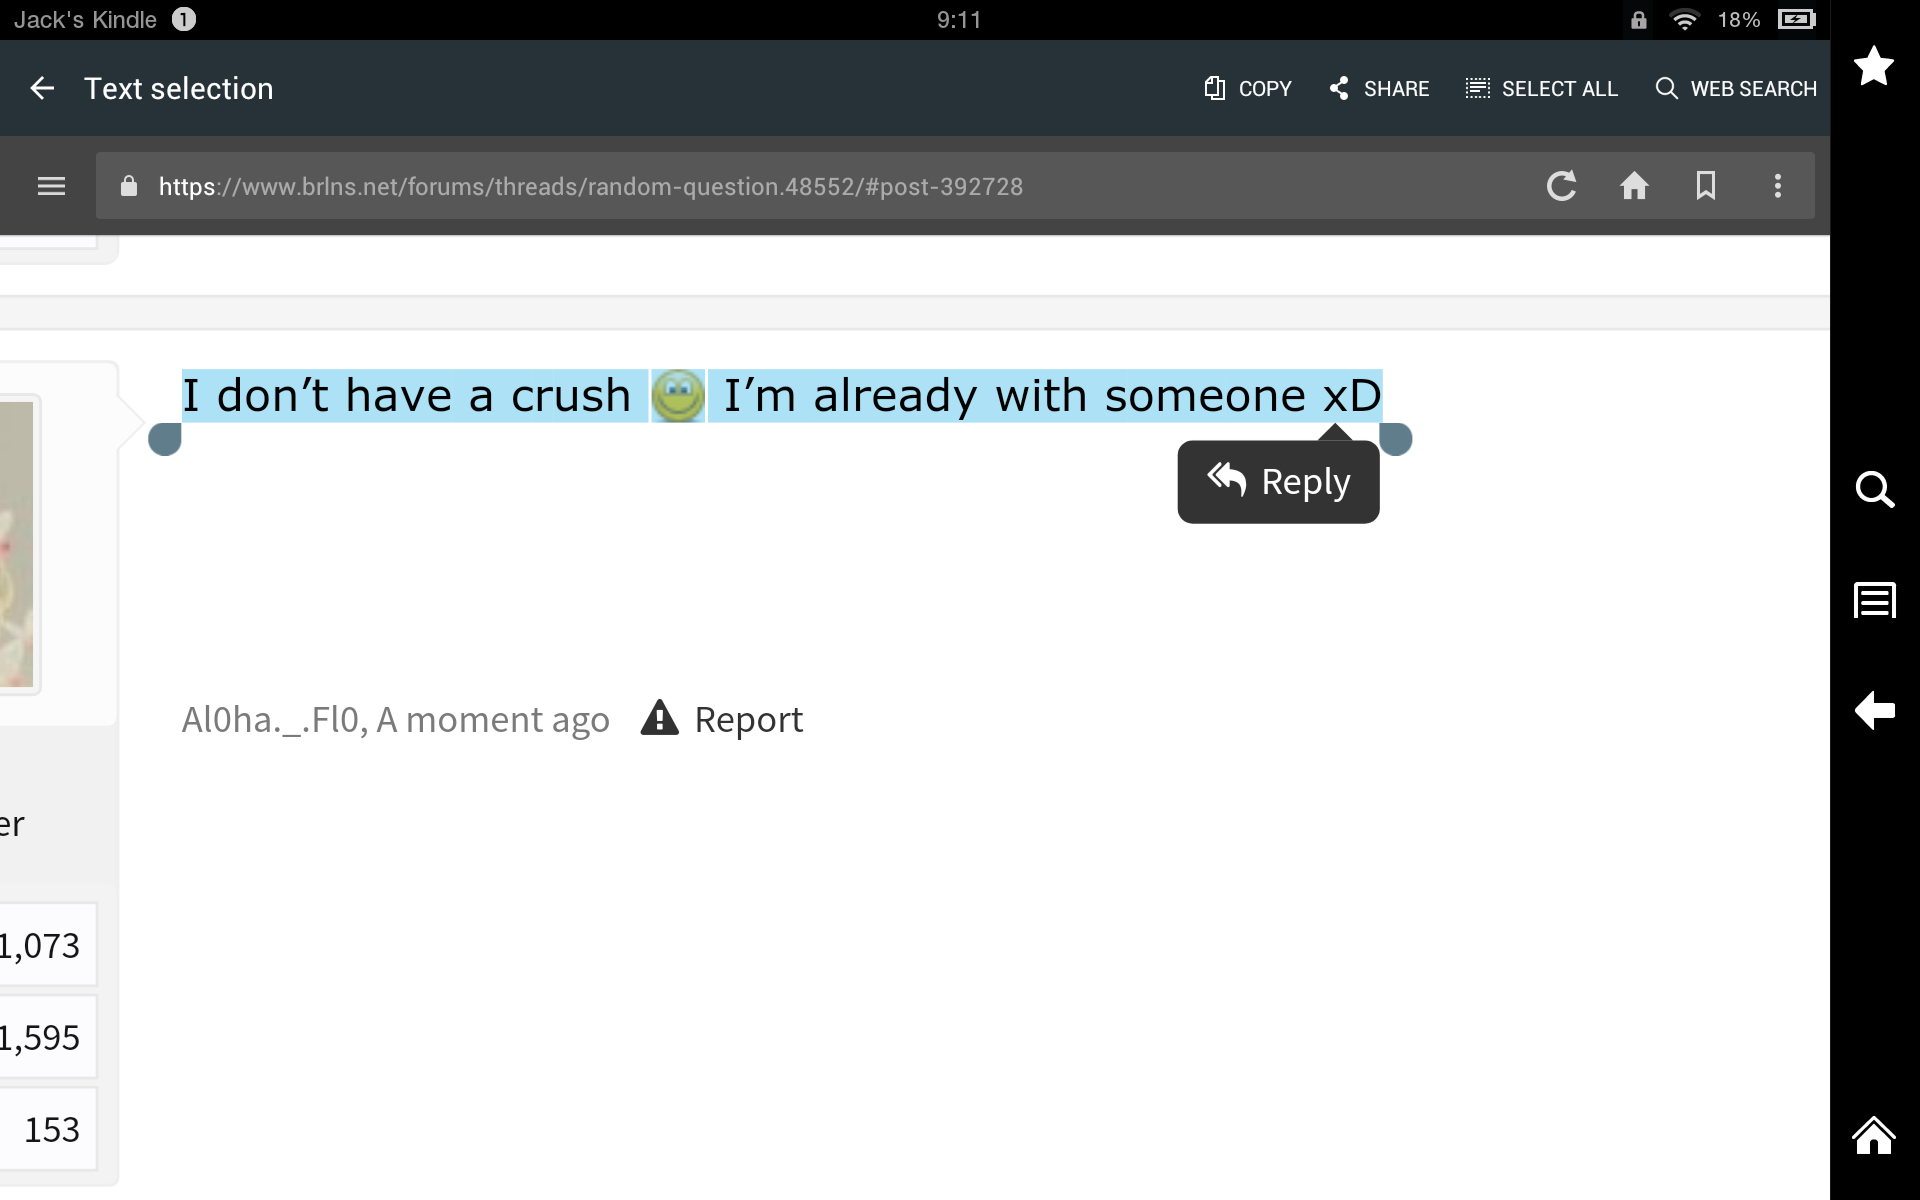Tap the padlock icon in the URL bar

pos(128,186)
